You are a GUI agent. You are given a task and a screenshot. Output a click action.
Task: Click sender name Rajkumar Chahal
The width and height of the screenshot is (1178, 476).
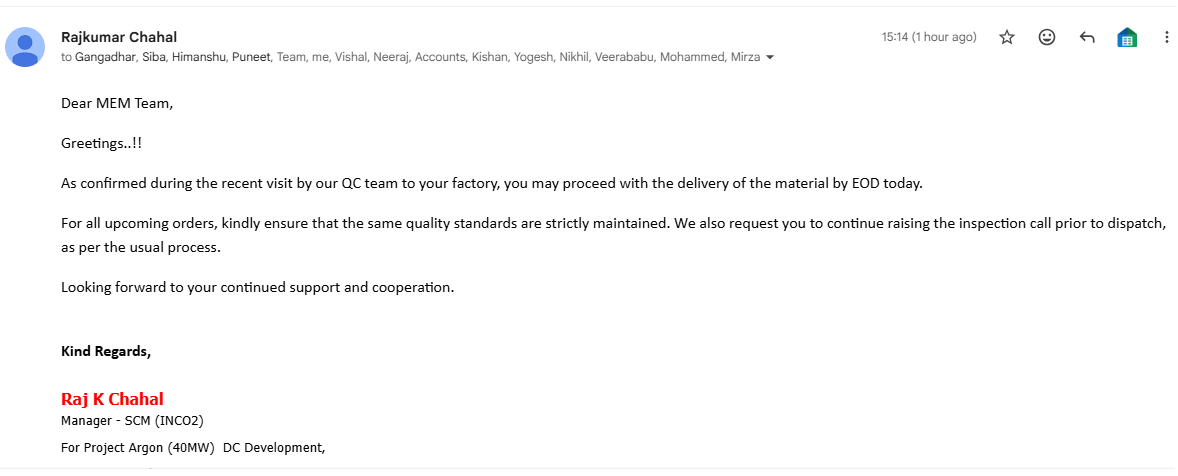tap(119, 37)
